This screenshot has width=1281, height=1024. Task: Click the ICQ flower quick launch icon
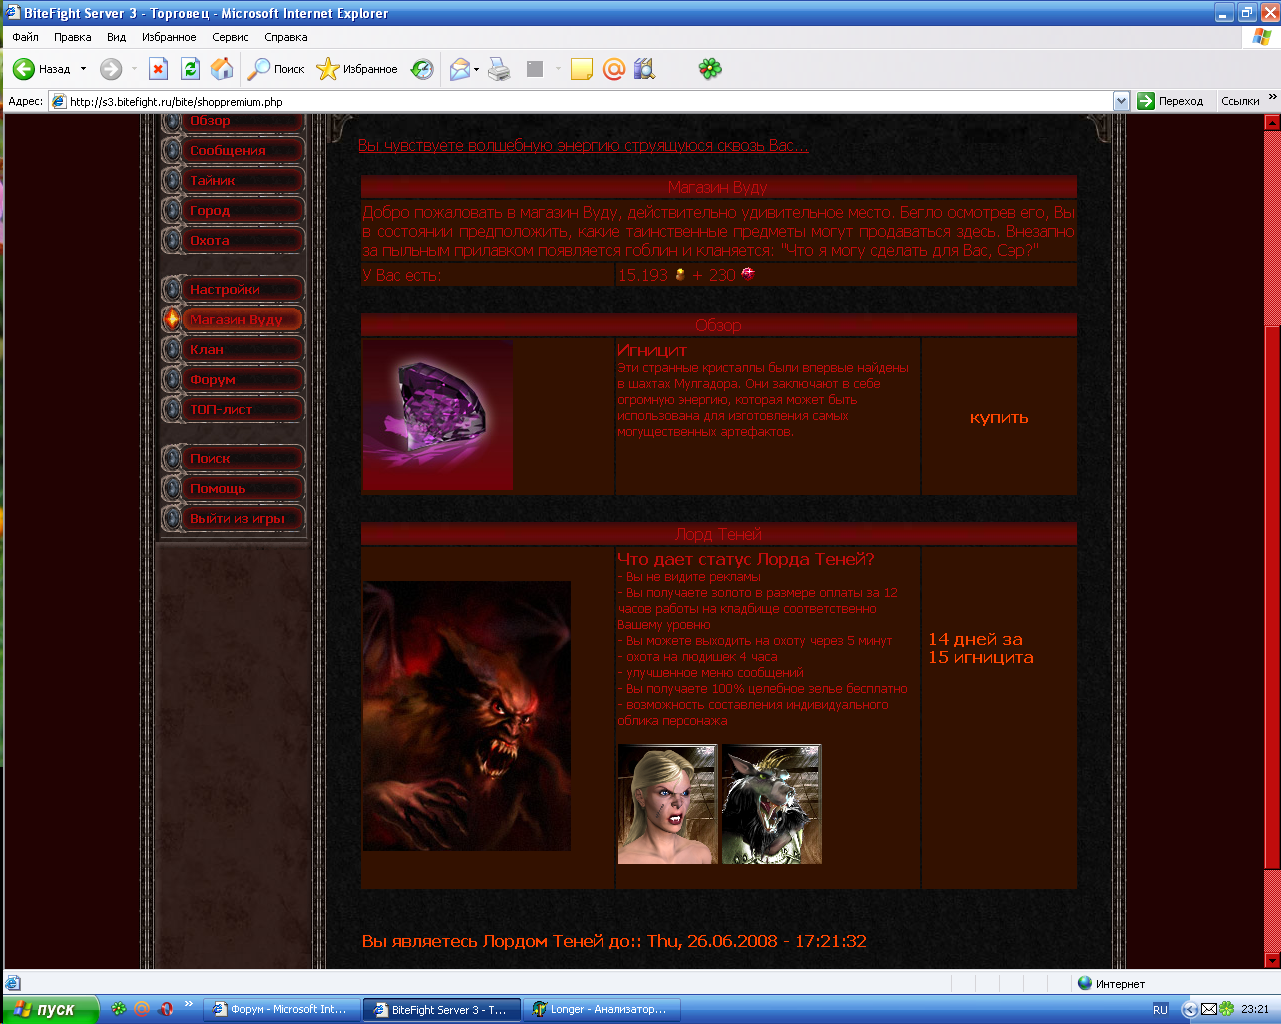(118, 1009)
